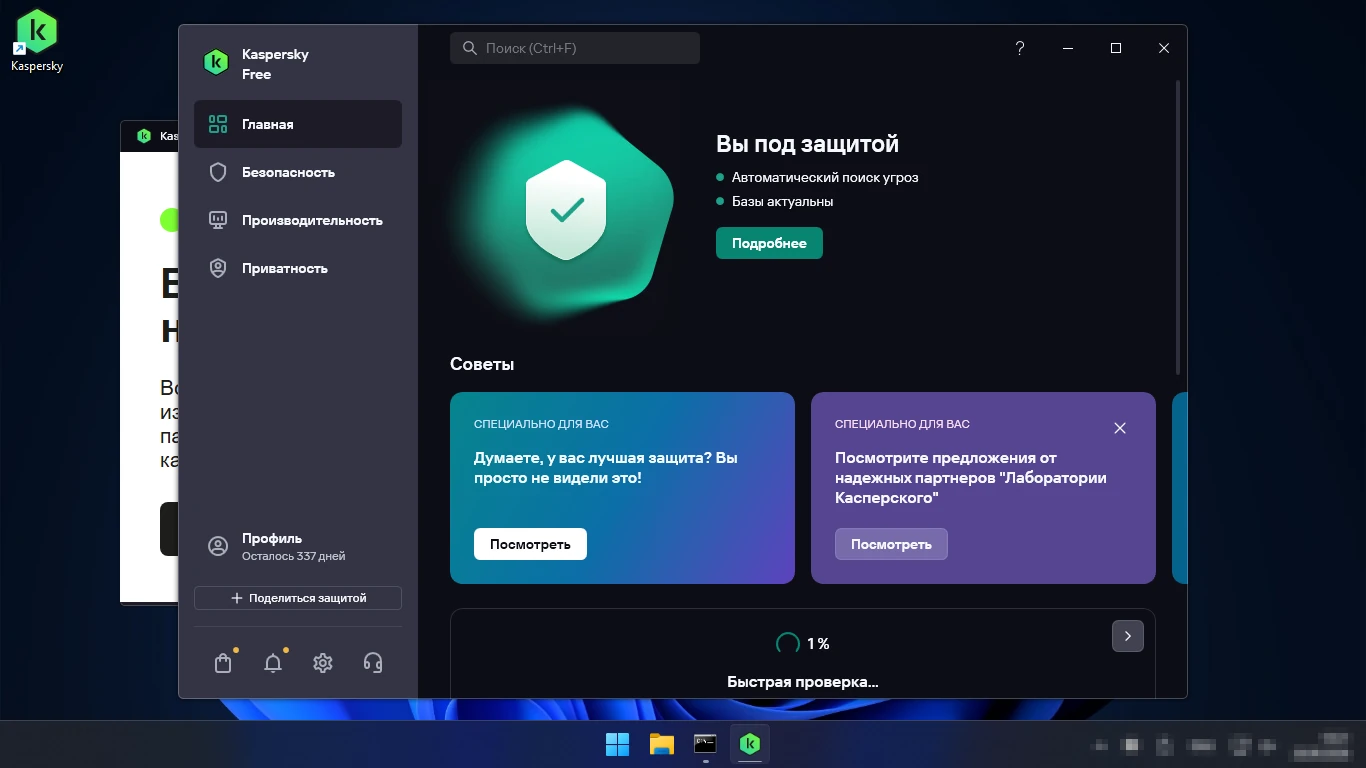Click the Kaspersky Free logo in sidebar

coord(216,63)
